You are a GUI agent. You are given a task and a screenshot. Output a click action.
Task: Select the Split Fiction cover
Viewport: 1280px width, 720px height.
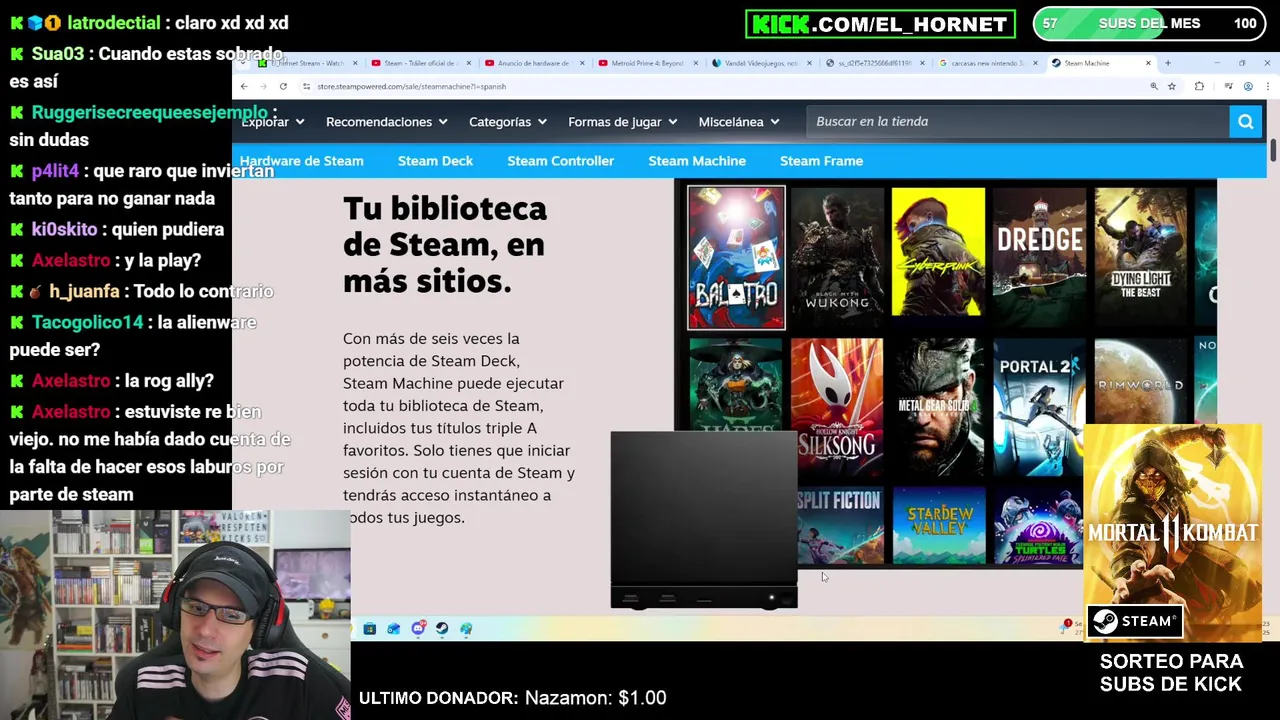coord(840,526)
